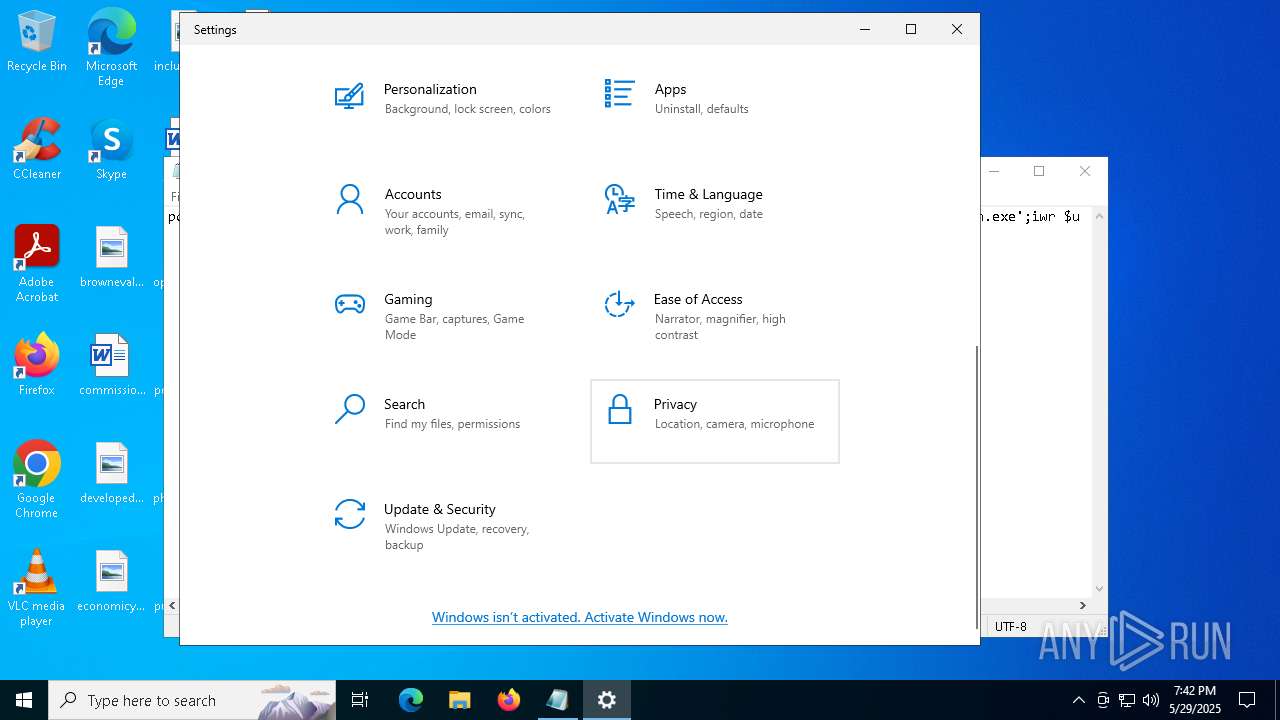Open Firefox from the taskbar
The height and width of the screenshot is (720, 1280).
tap(508, 700)
